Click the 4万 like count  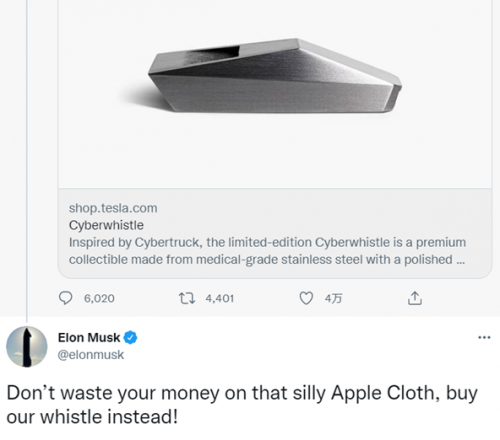tap(333, 298)
